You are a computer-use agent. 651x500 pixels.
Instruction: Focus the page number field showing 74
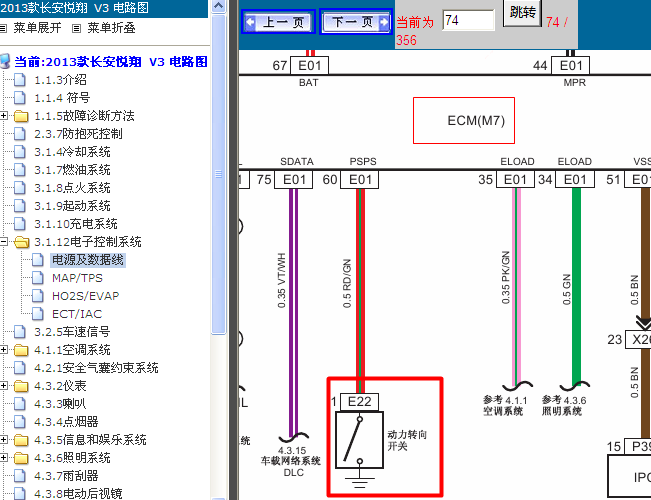point(468,20)
